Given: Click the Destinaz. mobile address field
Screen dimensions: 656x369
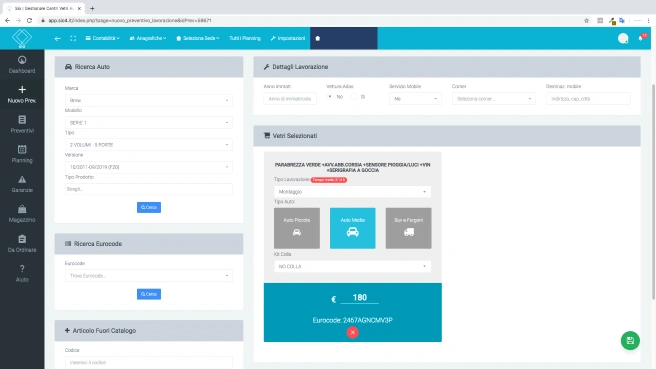Looking at the screenshot, I should click(x=588, y=99).
